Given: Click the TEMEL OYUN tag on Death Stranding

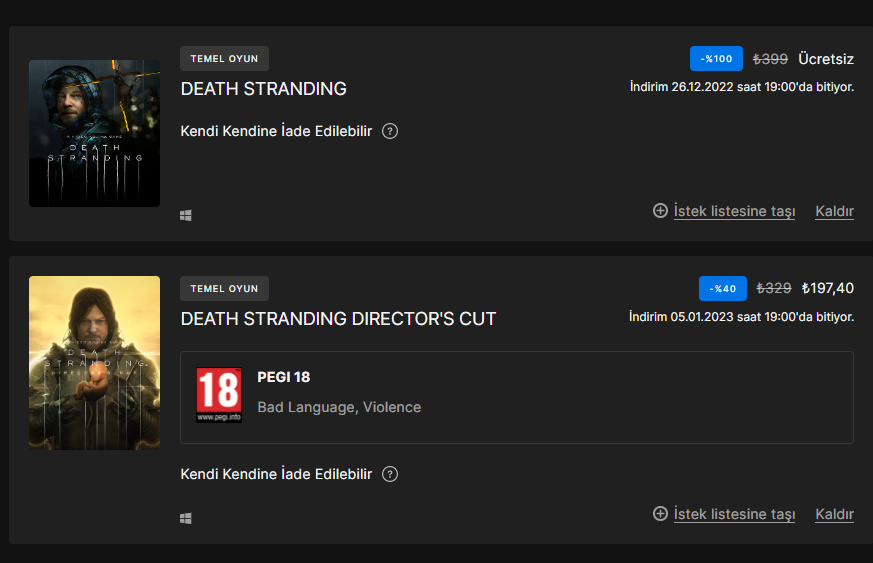Looking at the screenshot, I should pos(224,58).
